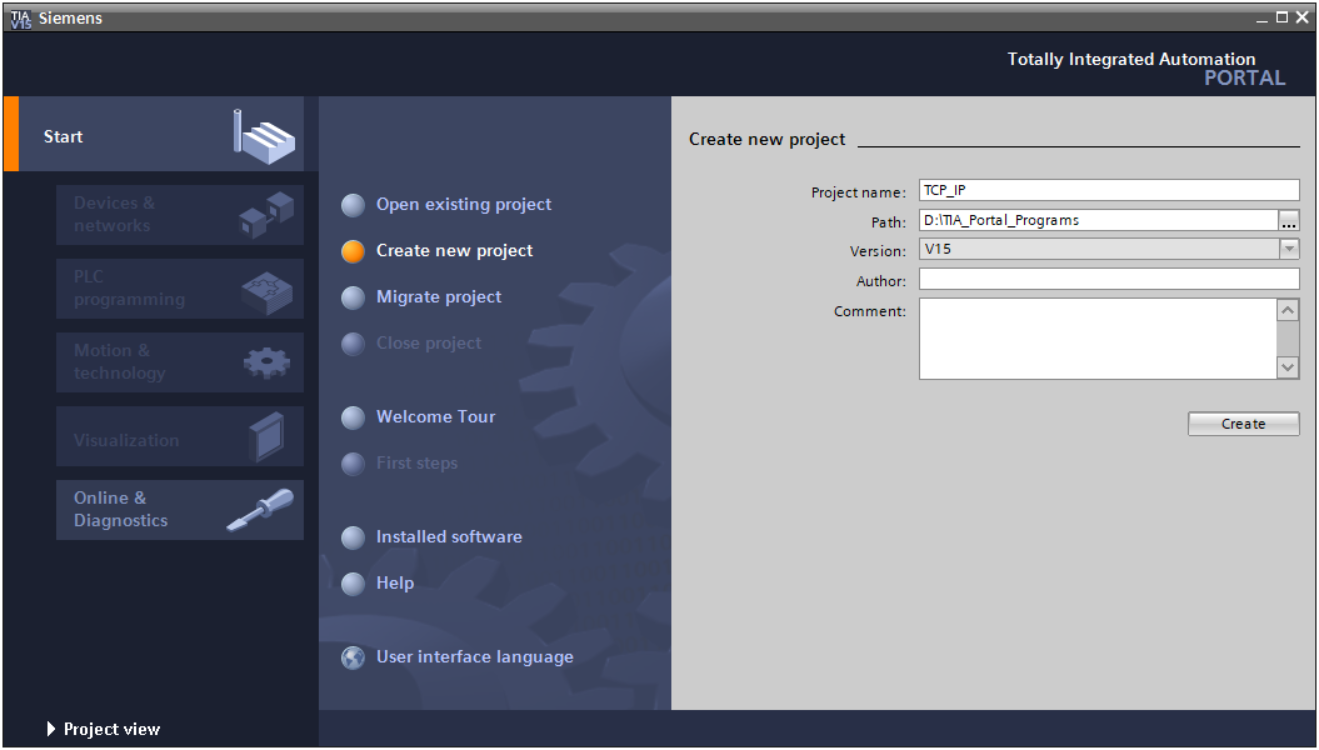Open the Version dropdown arrow
The image size is (1319, 750).
tap(1289, 250)
